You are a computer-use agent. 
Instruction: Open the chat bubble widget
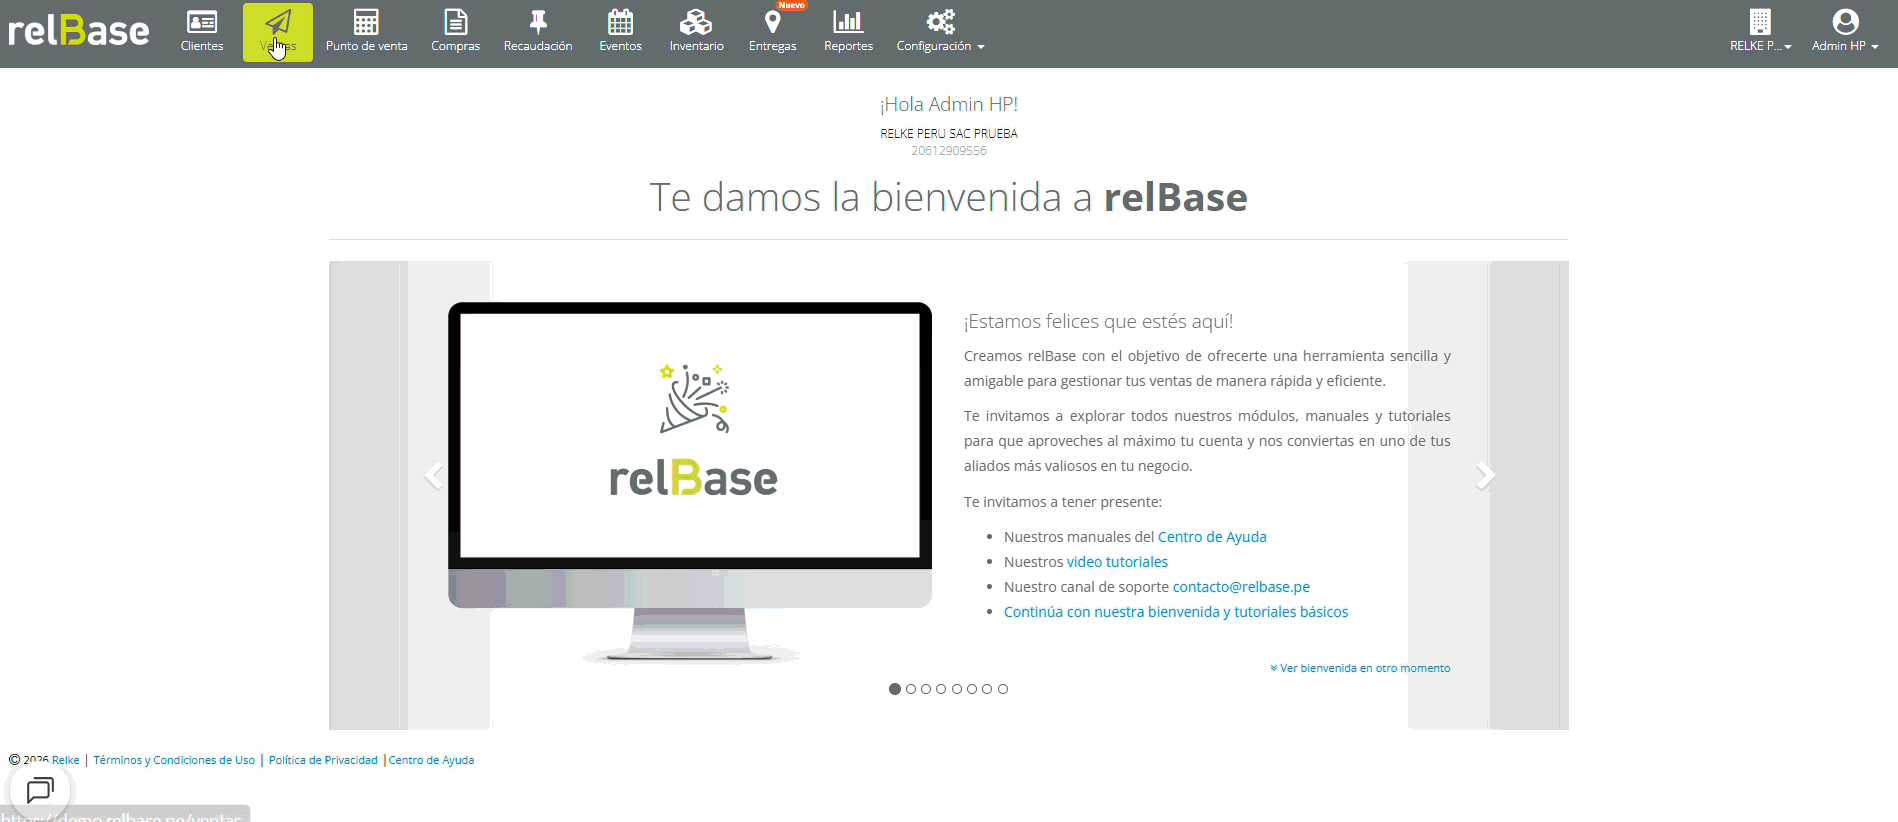[40, 790]
